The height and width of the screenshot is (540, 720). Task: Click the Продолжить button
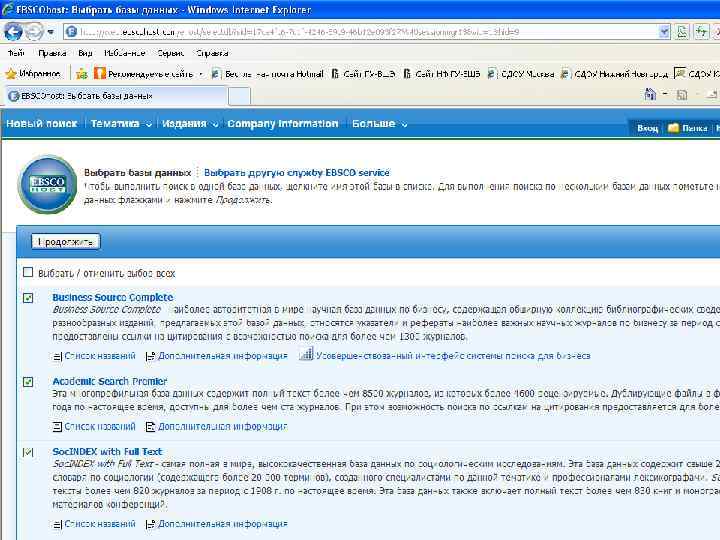coord(66,242)
